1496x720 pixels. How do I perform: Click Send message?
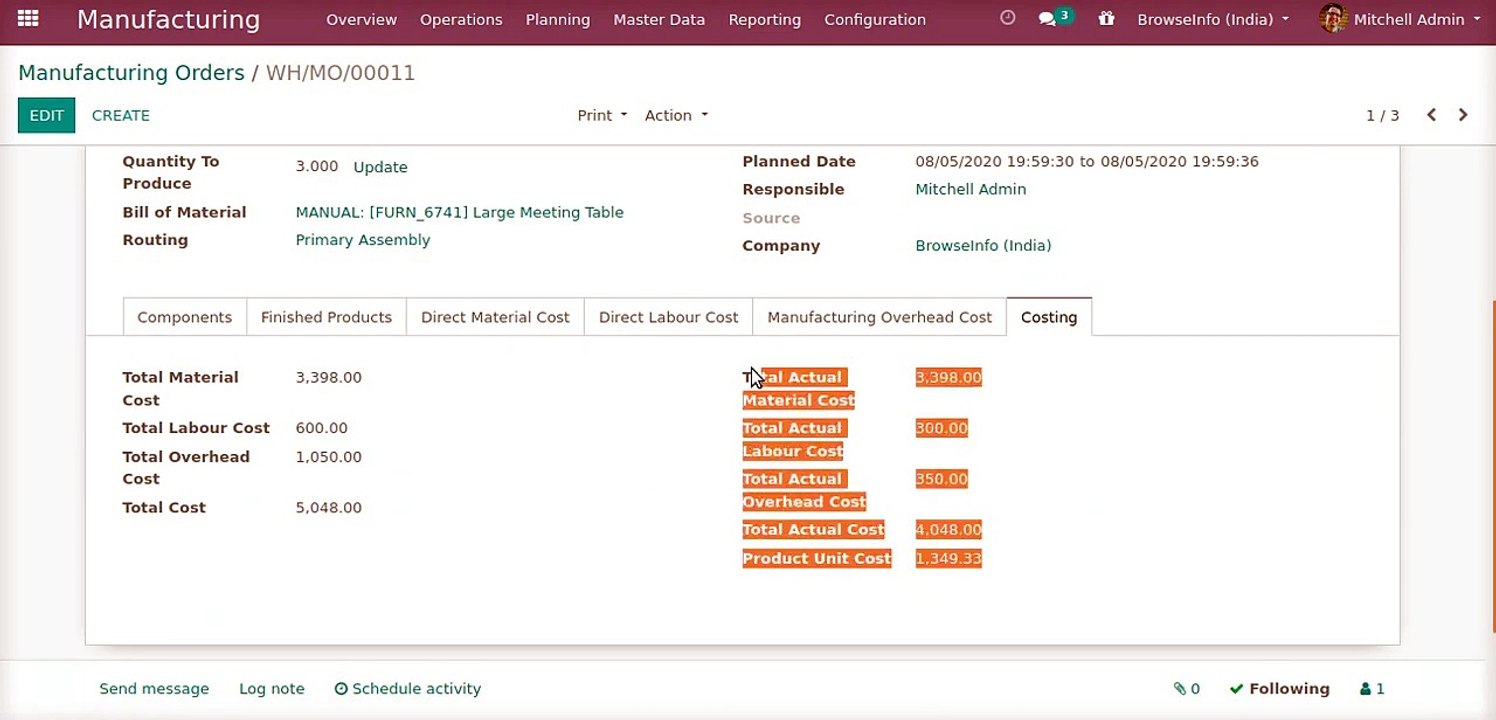(x=154, y=689)
